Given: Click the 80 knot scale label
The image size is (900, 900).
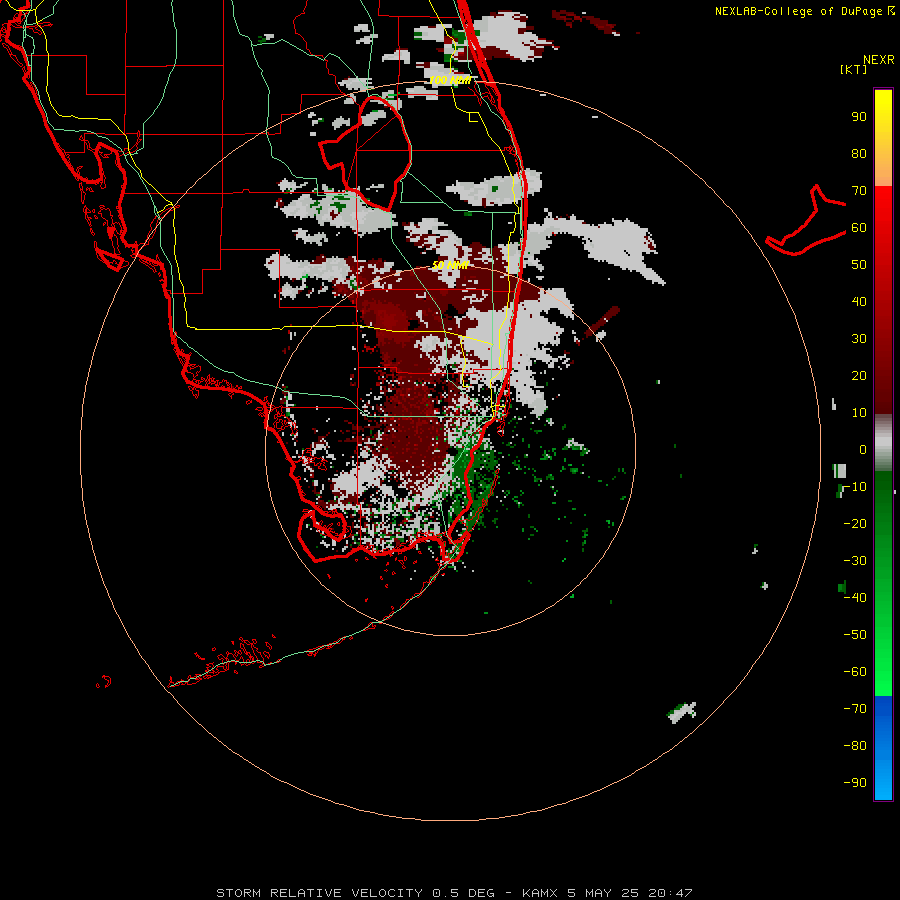Looking at the screenshot, I should (859, 154).
